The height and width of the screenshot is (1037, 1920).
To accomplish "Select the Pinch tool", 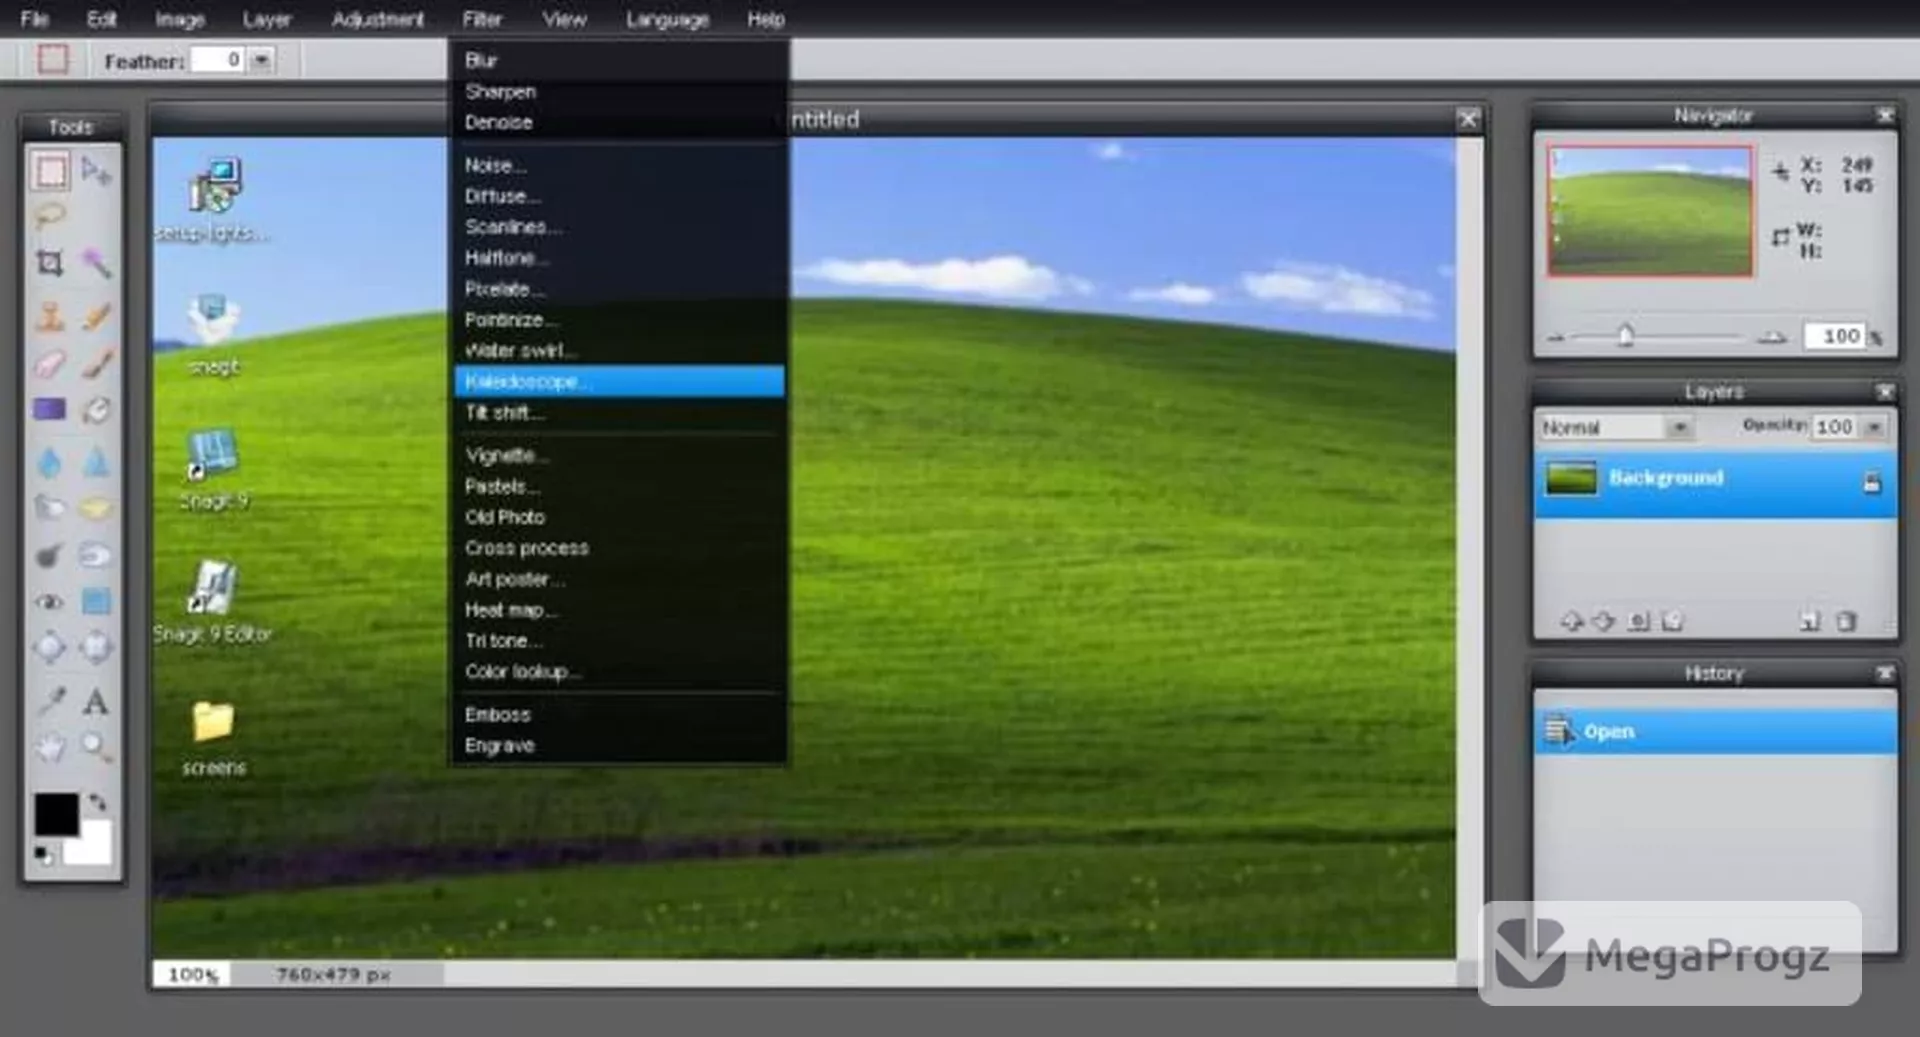I will tap(96, 648).
